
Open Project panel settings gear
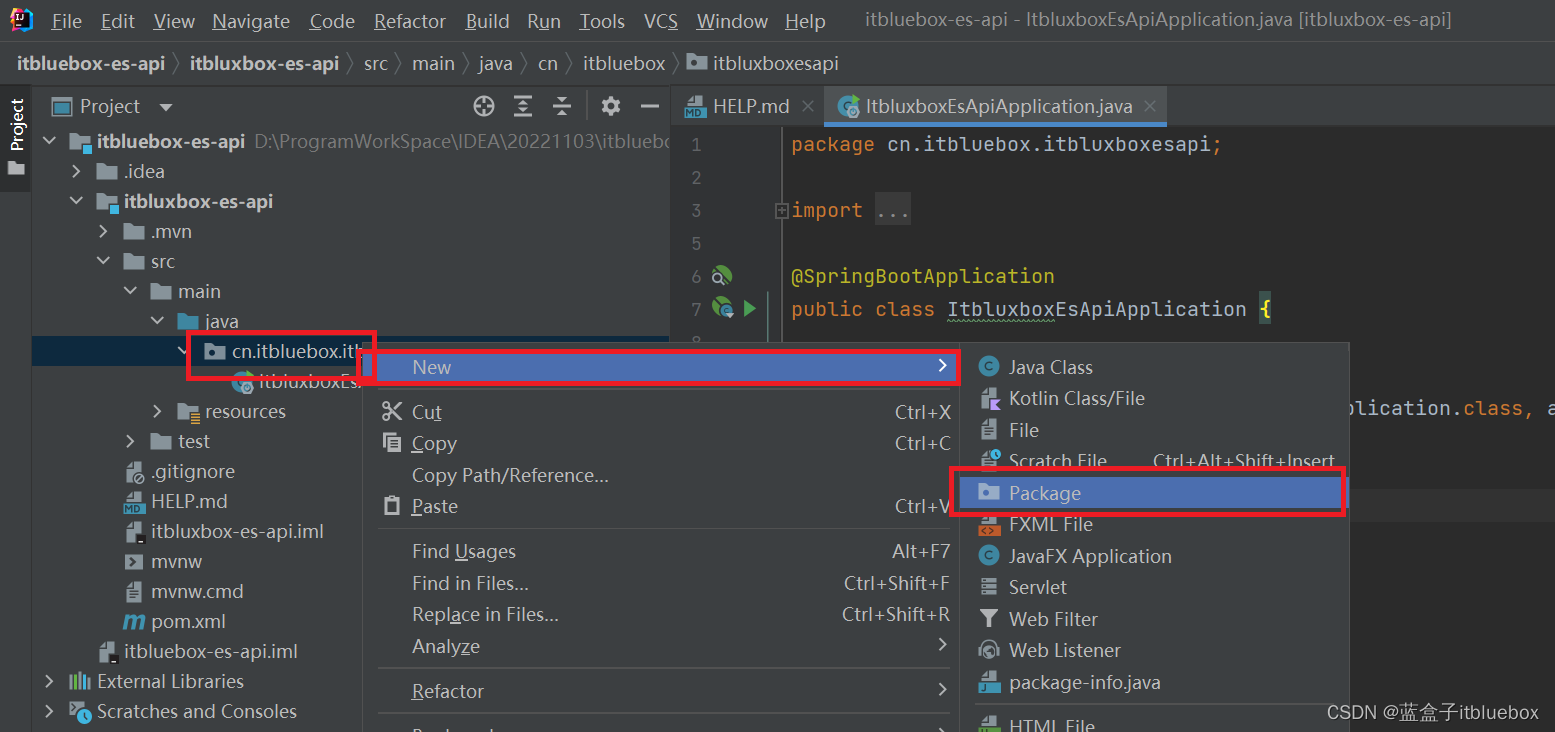click(611, 106)
